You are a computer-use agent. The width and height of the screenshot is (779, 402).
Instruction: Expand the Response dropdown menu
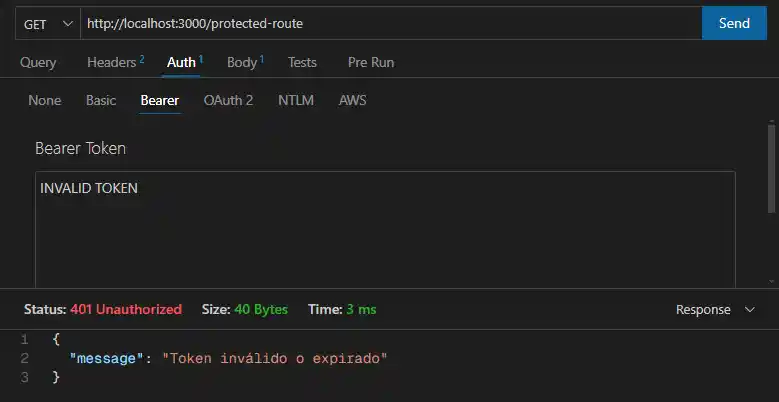click(x=714, y=310)
